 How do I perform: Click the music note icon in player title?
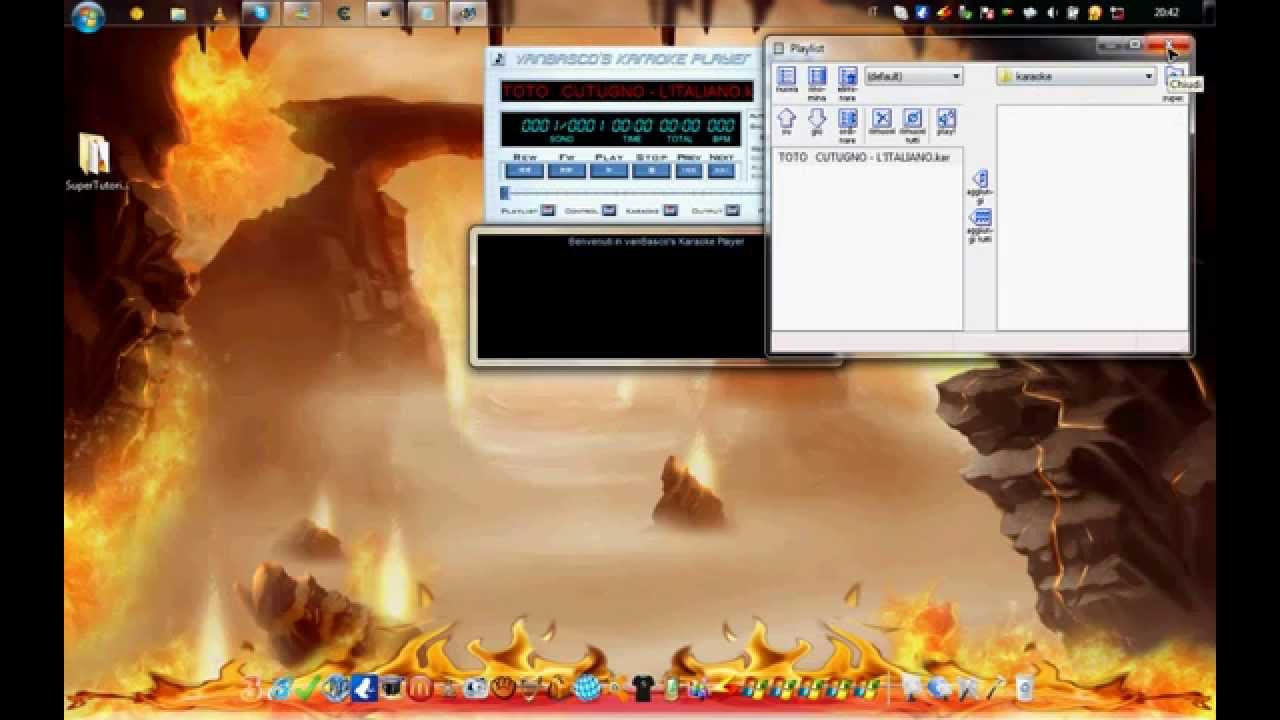pos(500,59)
